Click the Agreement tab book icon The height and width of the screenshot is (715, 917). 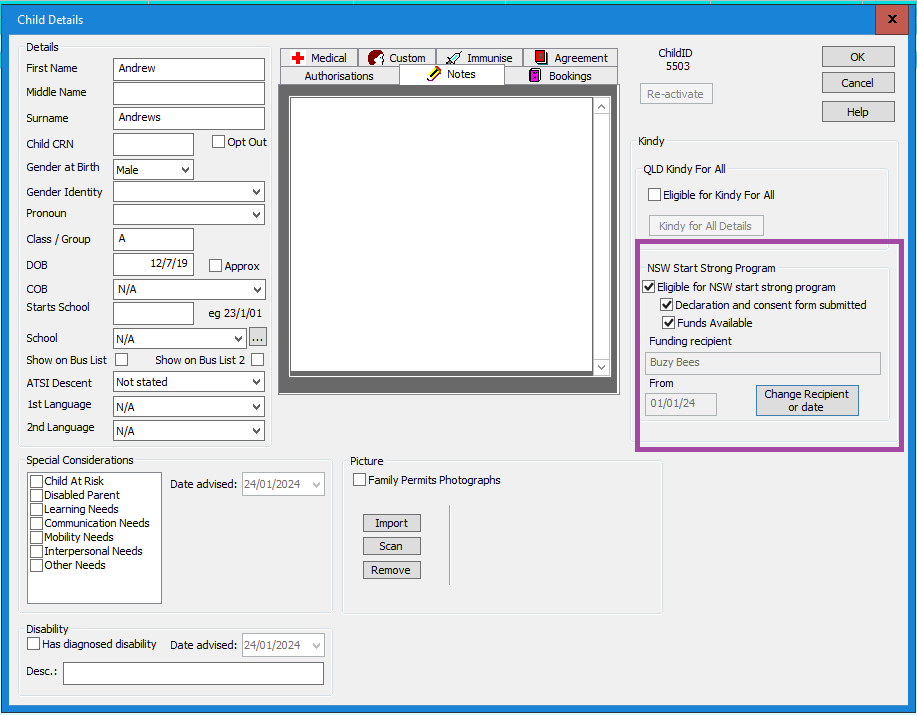click(541, 58)
